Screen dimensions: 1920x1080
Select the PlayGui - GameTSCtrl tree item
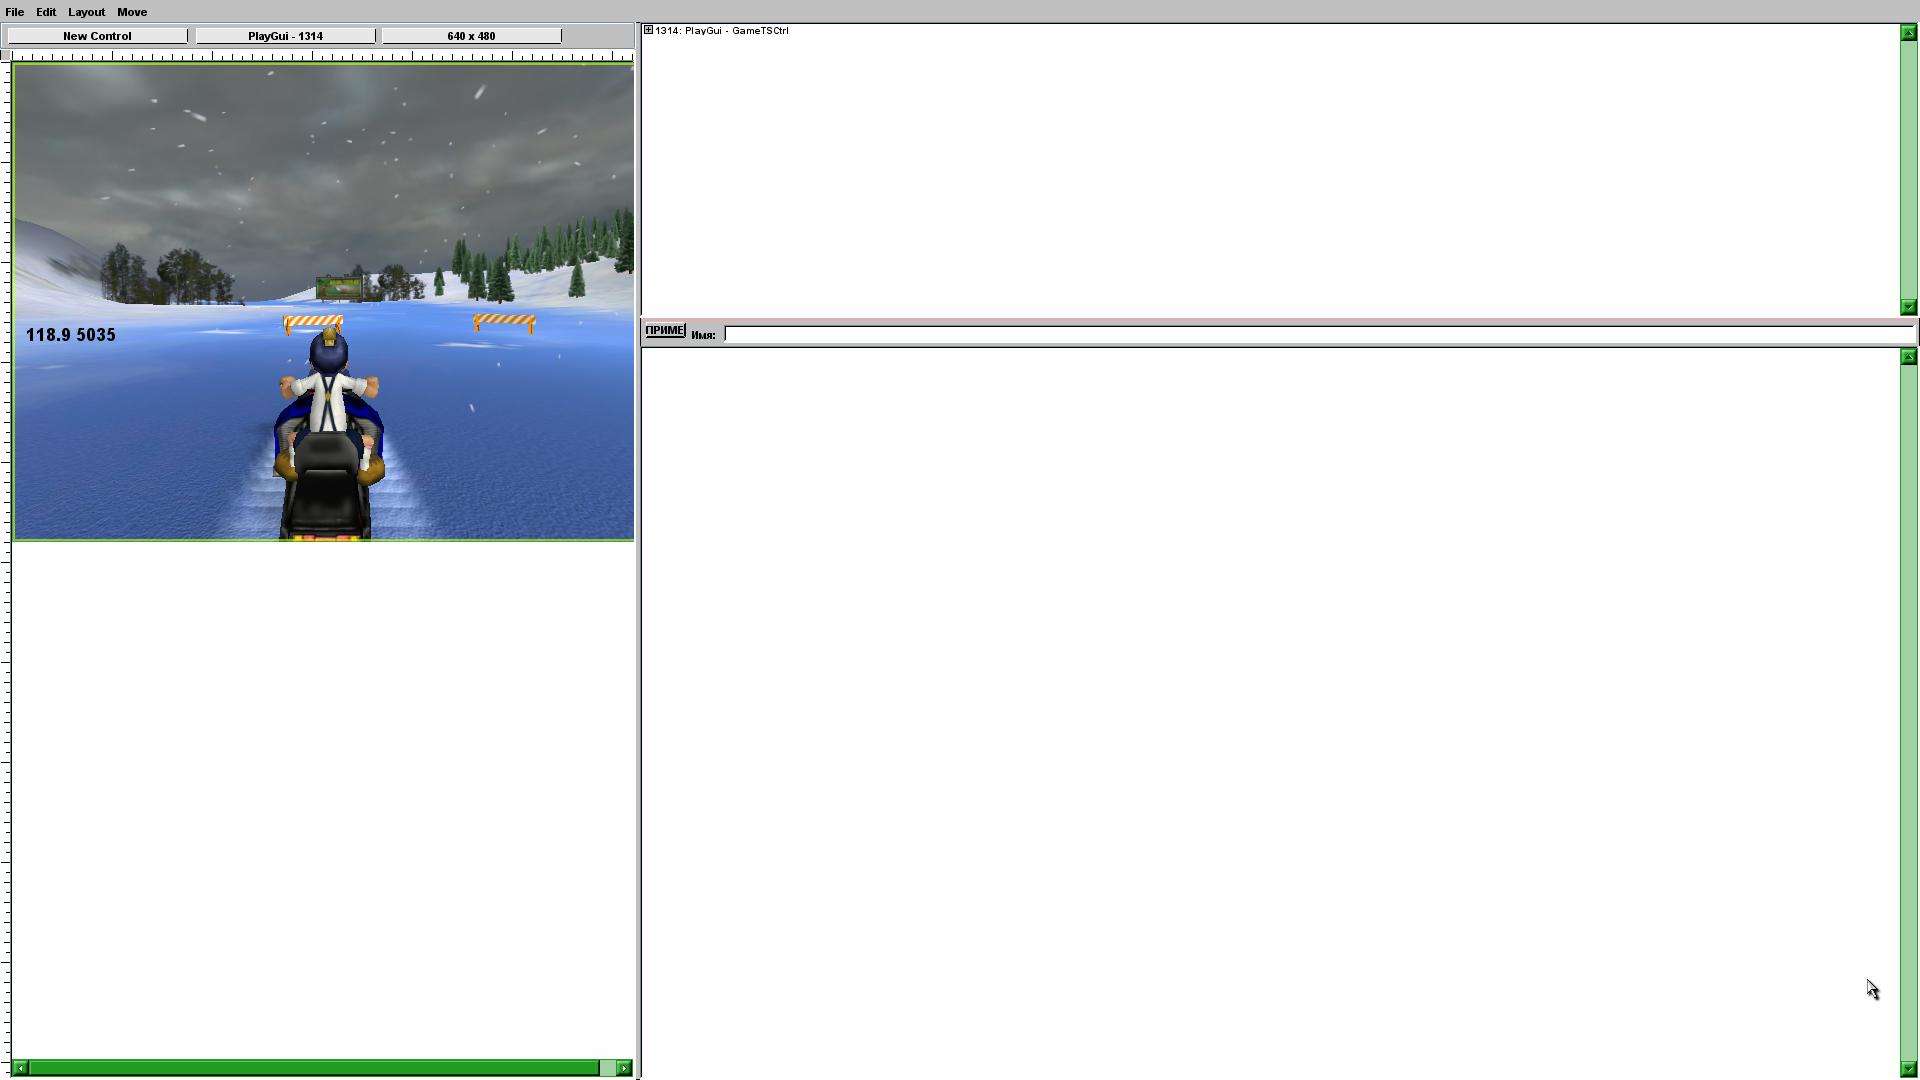[721, 31]
